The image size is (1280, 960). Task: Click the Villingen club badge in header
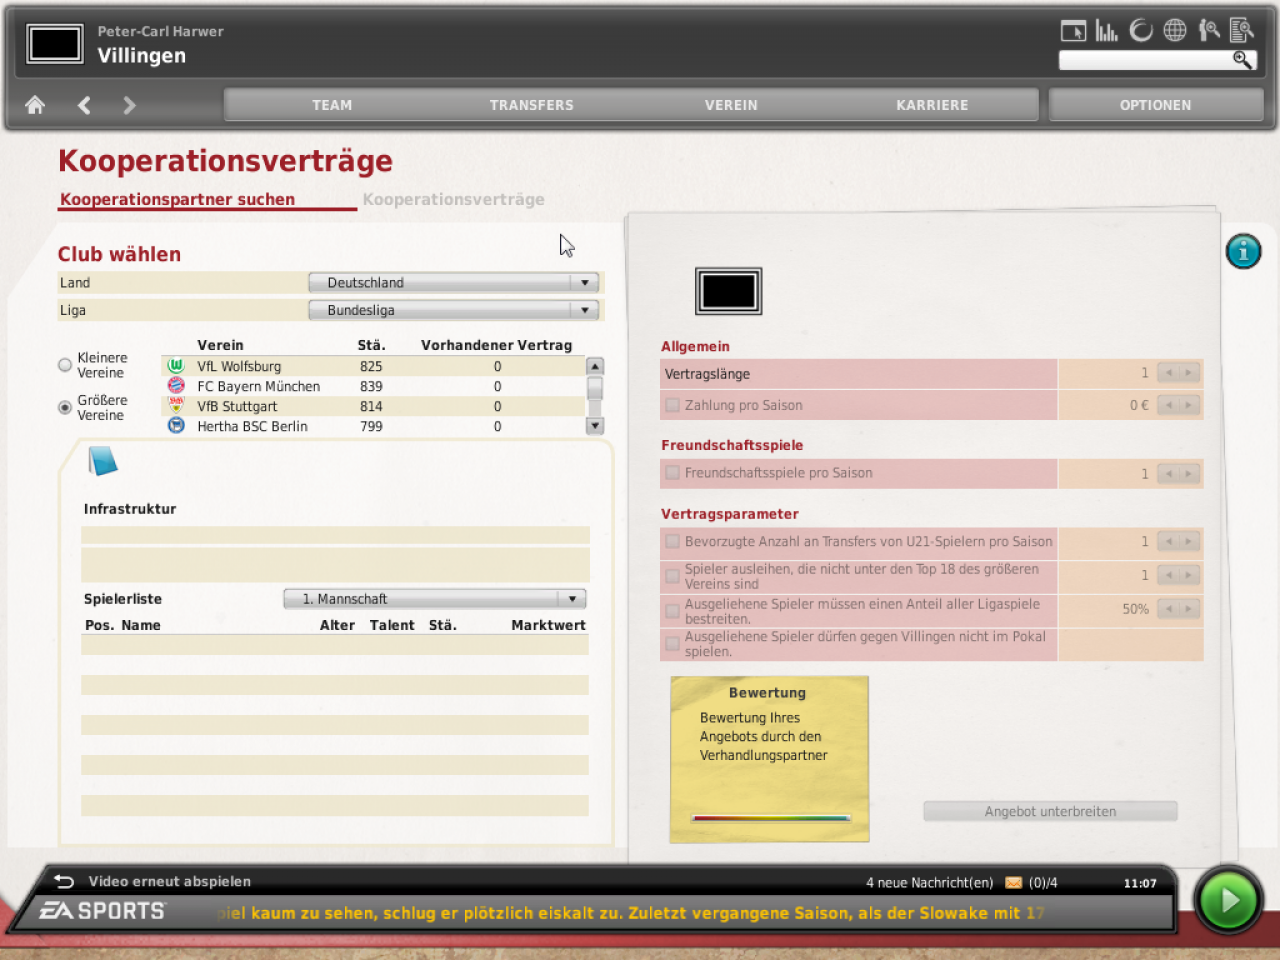click(55, 44)
